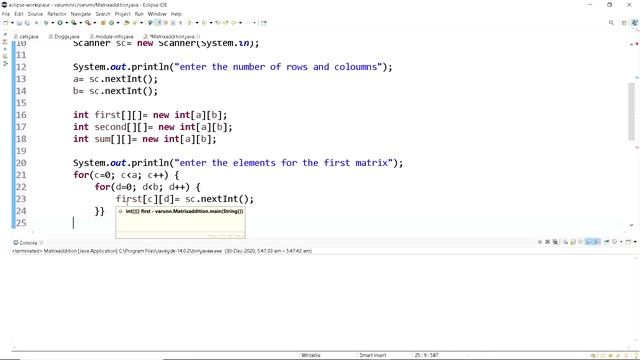
Task: Open the Refactor menu
Action: [x=57, y=14]
